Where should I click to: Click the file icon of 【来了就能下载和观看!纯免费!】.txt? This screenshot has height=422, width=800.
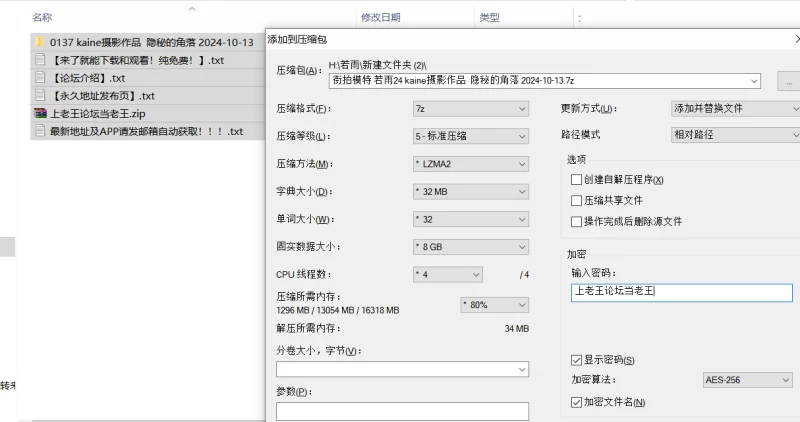pyautogui.click(x=40, y=60)
